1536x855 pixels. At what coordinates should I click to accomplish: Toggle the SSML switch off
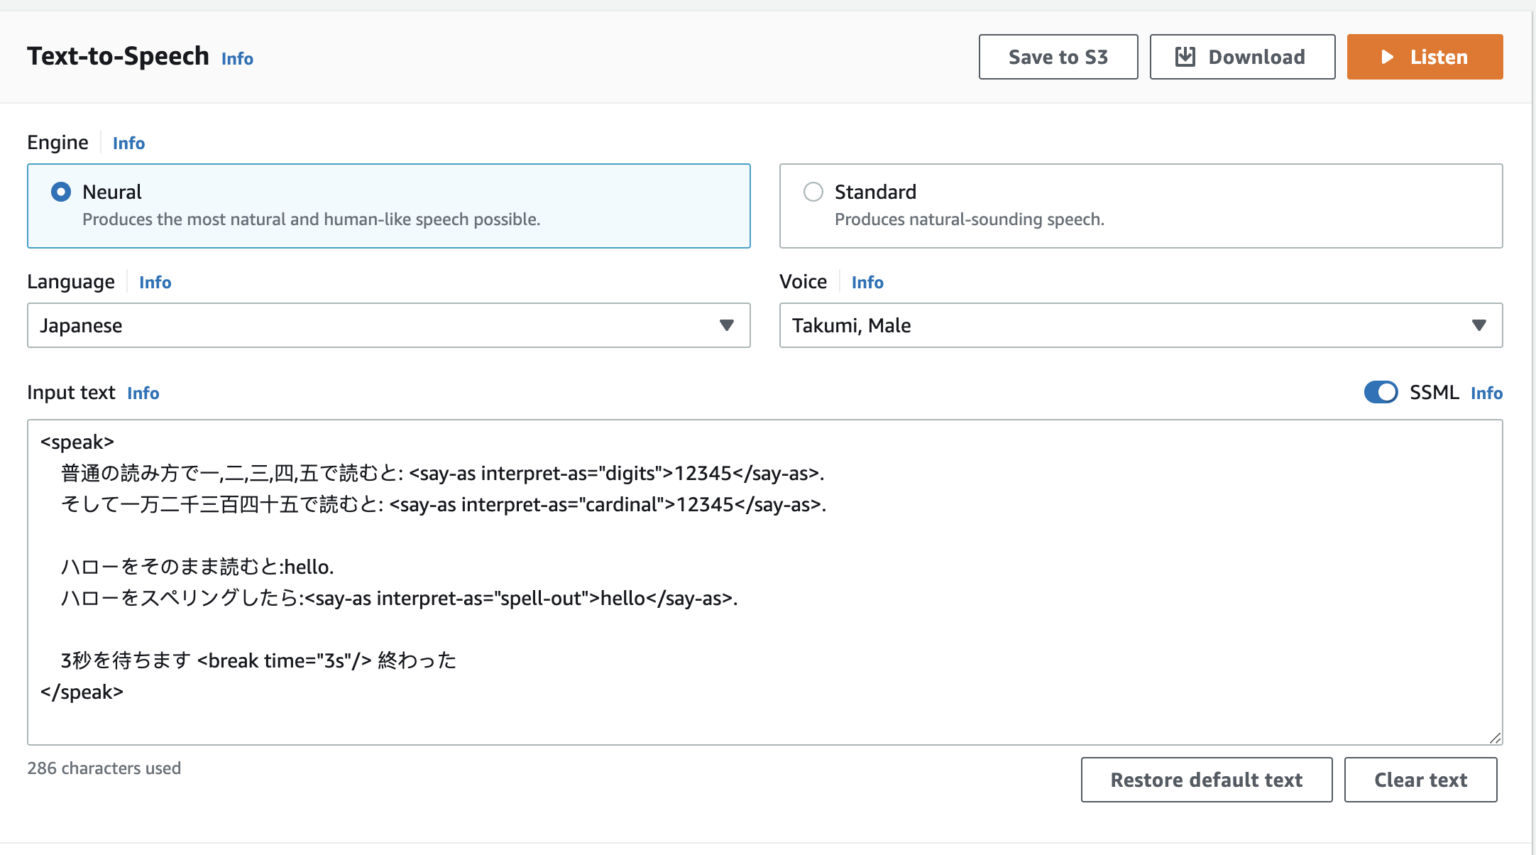(x=1381, y=392)
